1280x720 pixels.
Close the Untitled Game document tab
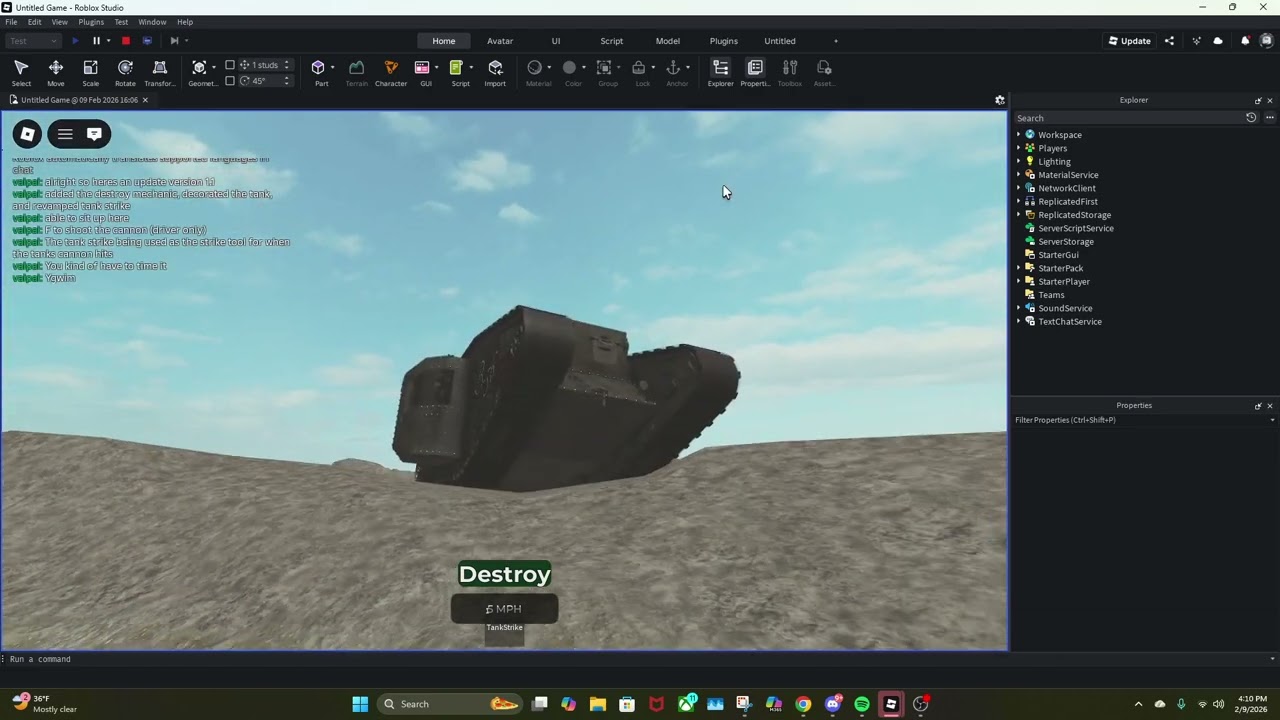tap(145, 100)
